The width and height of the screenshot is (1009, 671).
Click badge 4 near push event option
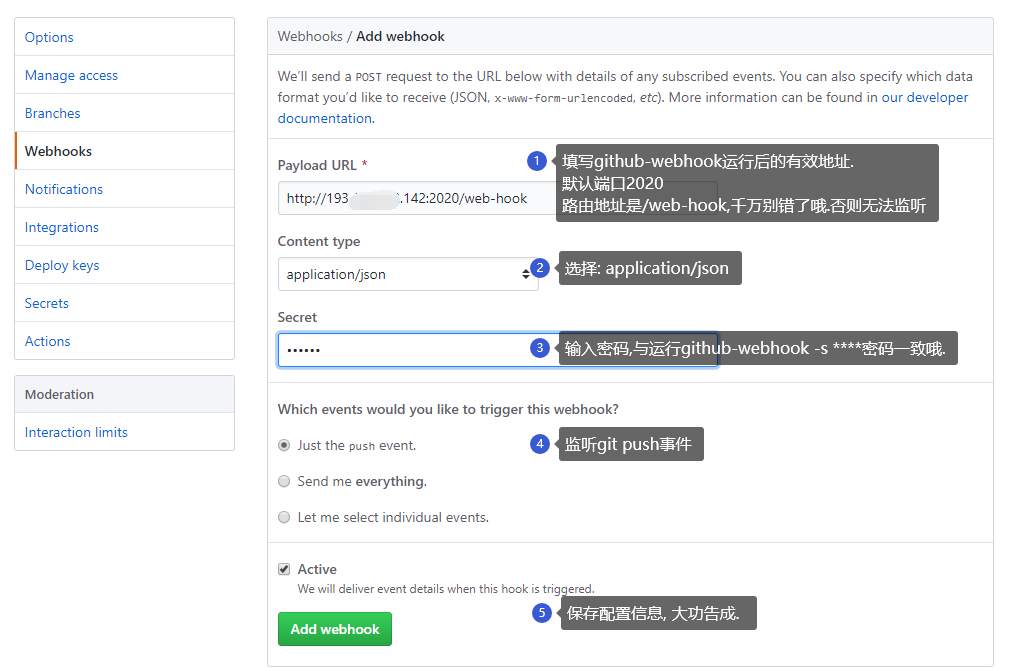(x=540, y=443)
